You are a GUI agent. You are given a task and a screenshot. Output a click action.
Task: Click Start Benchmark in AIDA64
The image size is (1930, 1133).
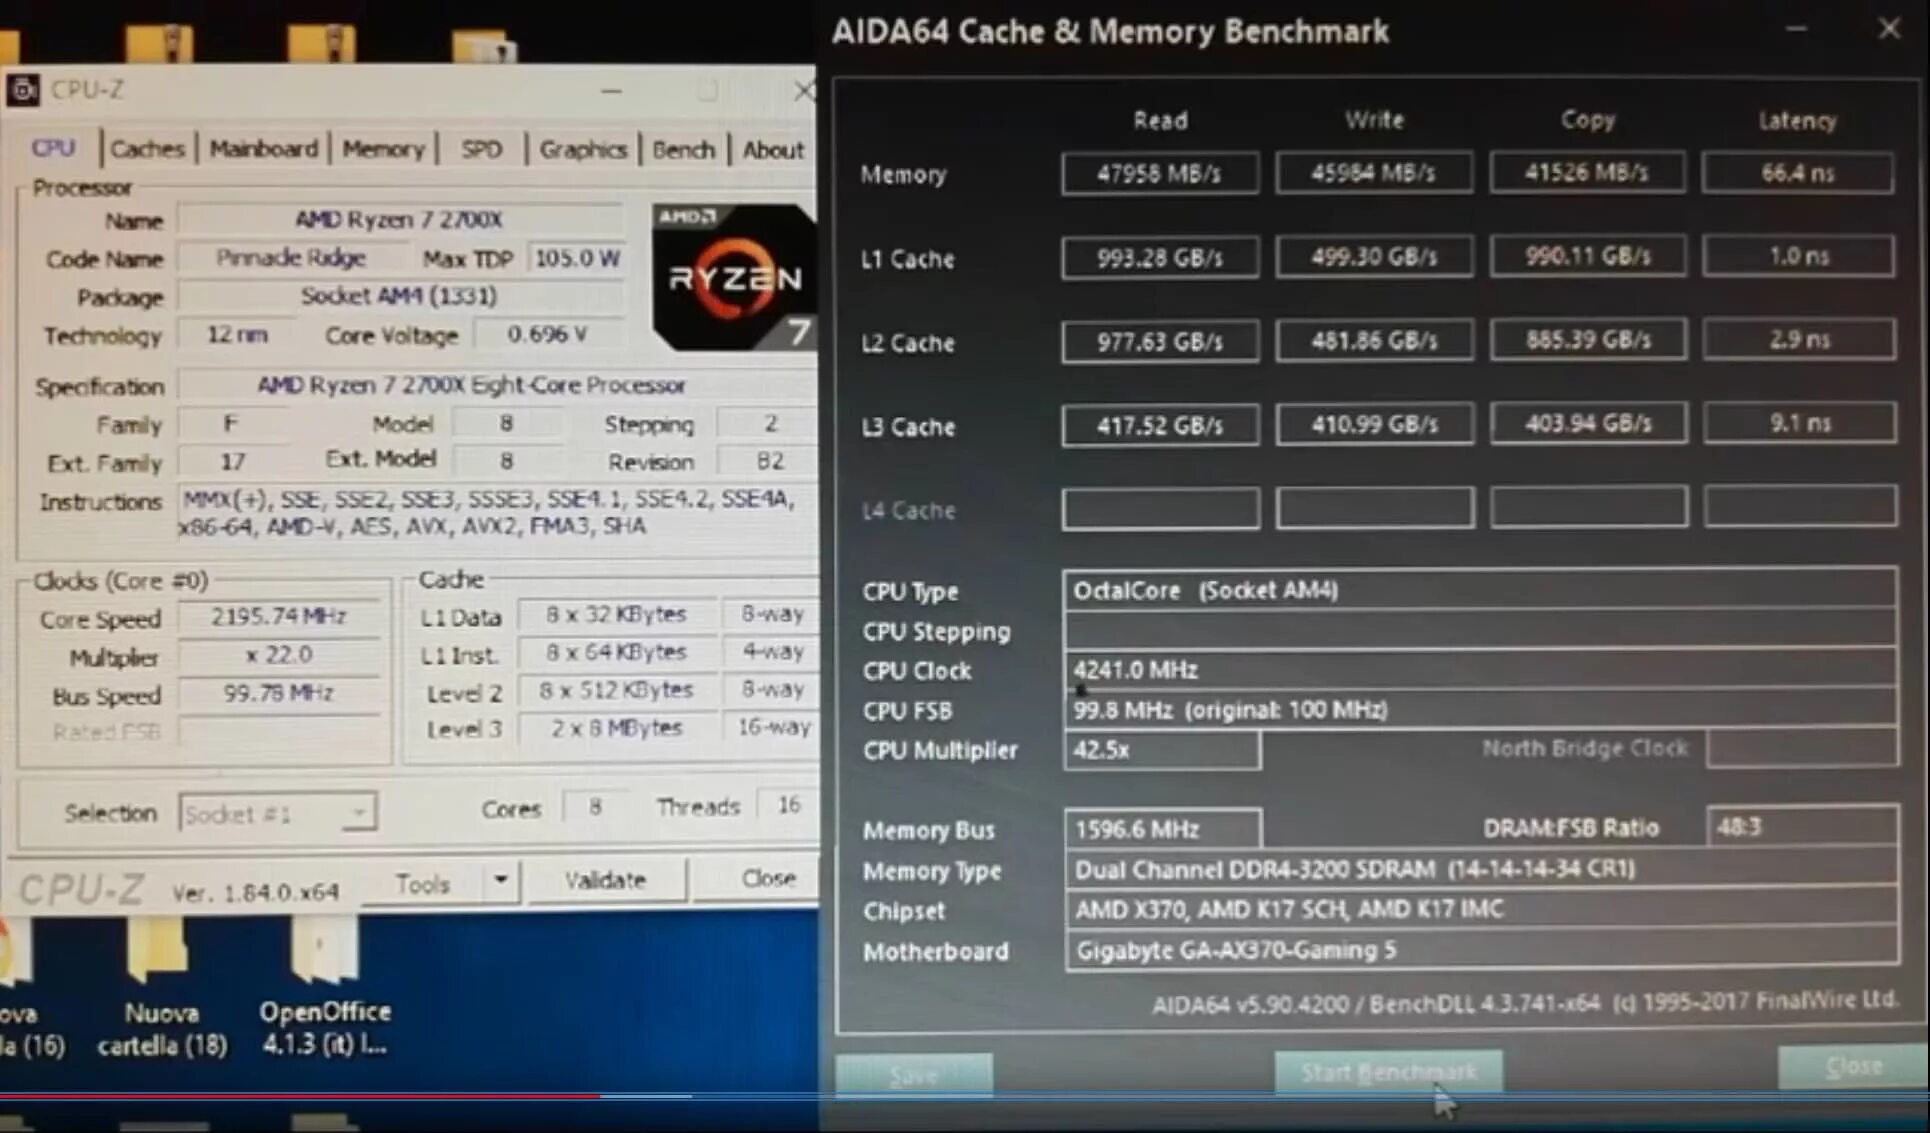click(1388, 1070)
